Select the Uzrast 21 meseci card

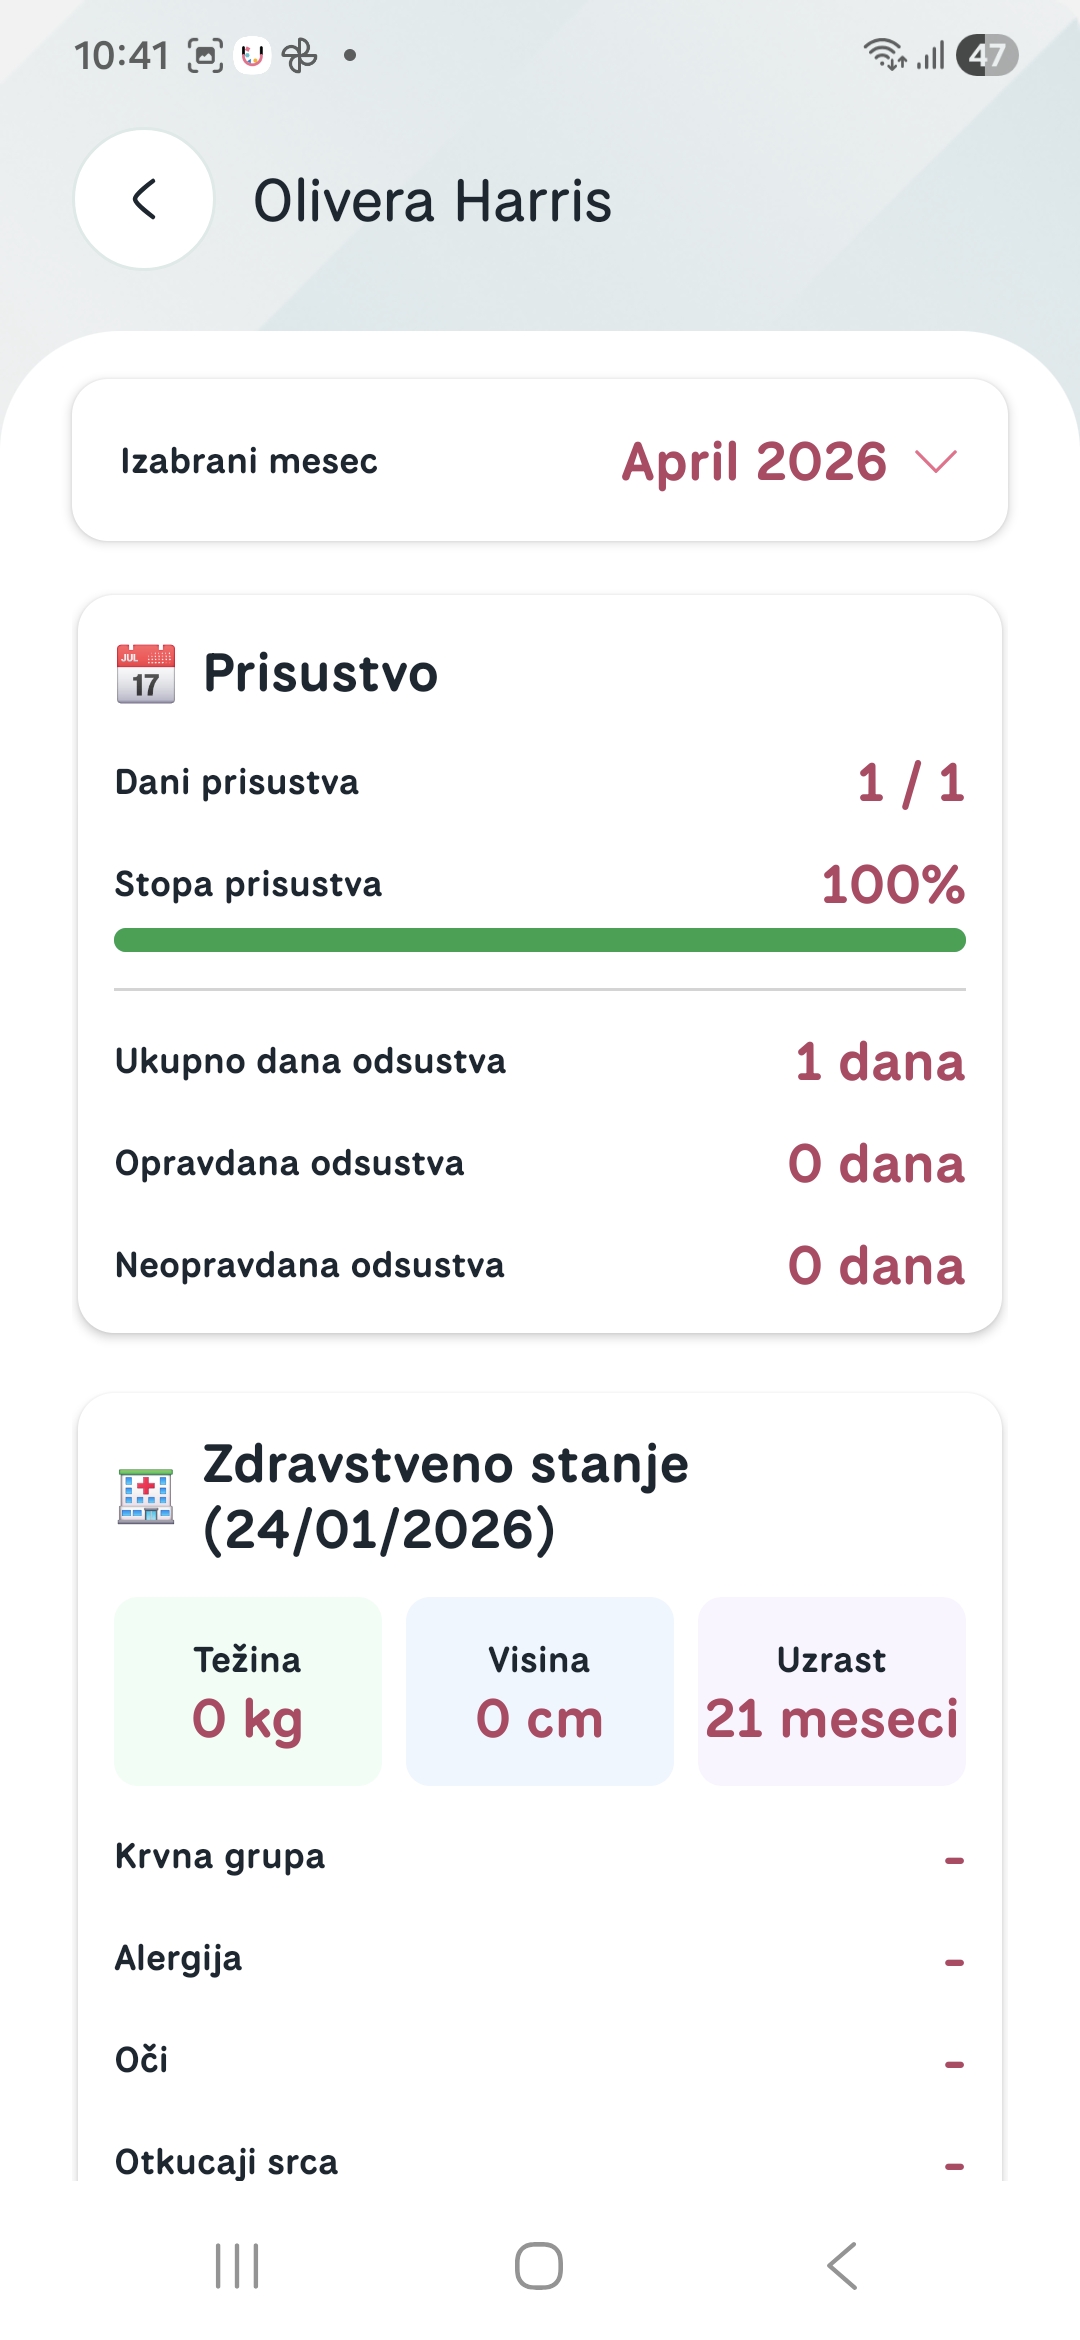click(832, 1691)
